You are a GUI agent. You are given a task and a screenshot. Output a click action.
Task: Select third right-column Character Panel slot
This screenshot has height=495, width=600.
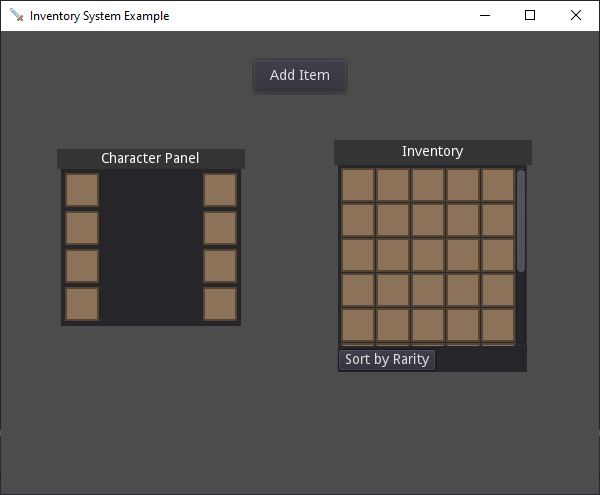tap(220, 266)
